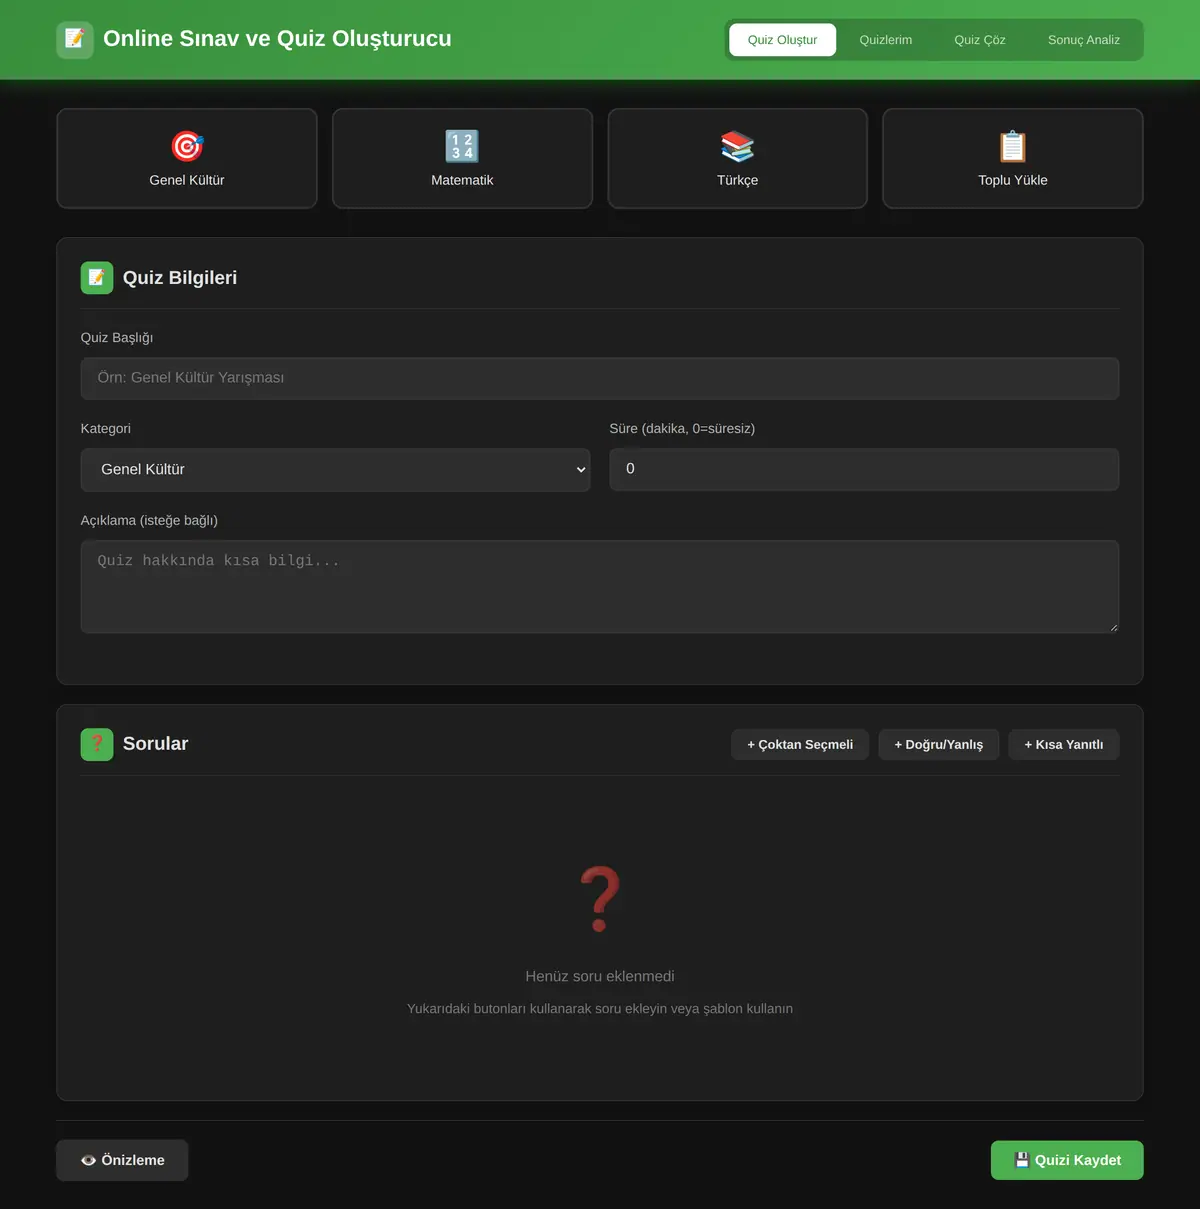Open the Önizleme preview
This screenshot has height=1209, width=1200.
tap(122, 1160)
